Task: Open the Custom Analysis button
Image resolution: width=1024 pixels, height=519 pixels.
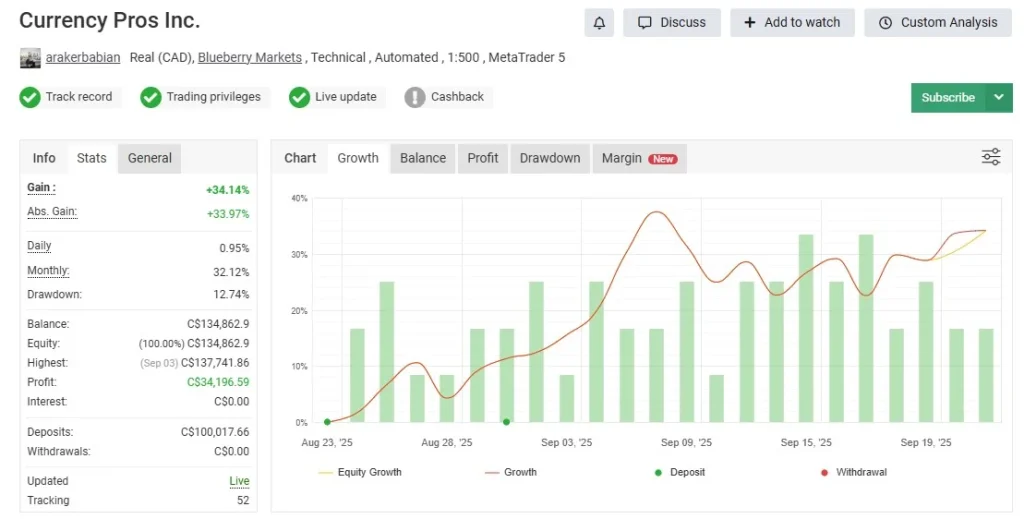Action: 938,23
